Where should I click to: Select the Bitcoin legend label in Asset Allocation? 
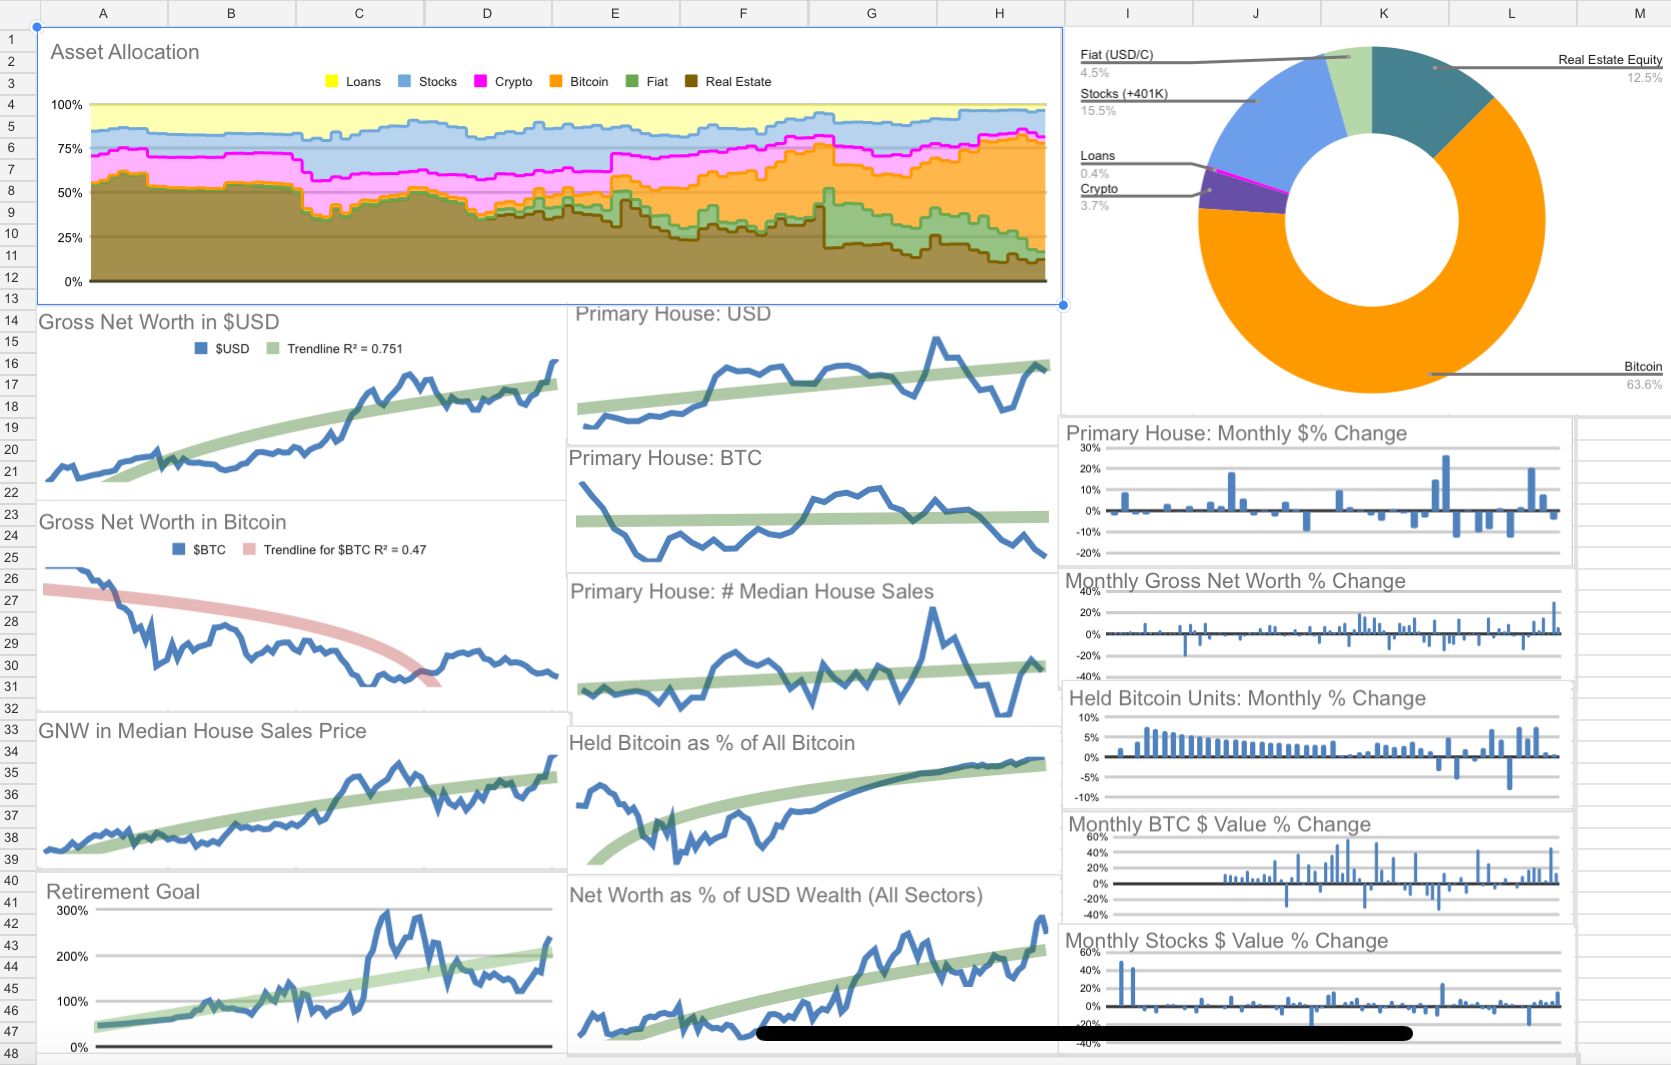588,82
